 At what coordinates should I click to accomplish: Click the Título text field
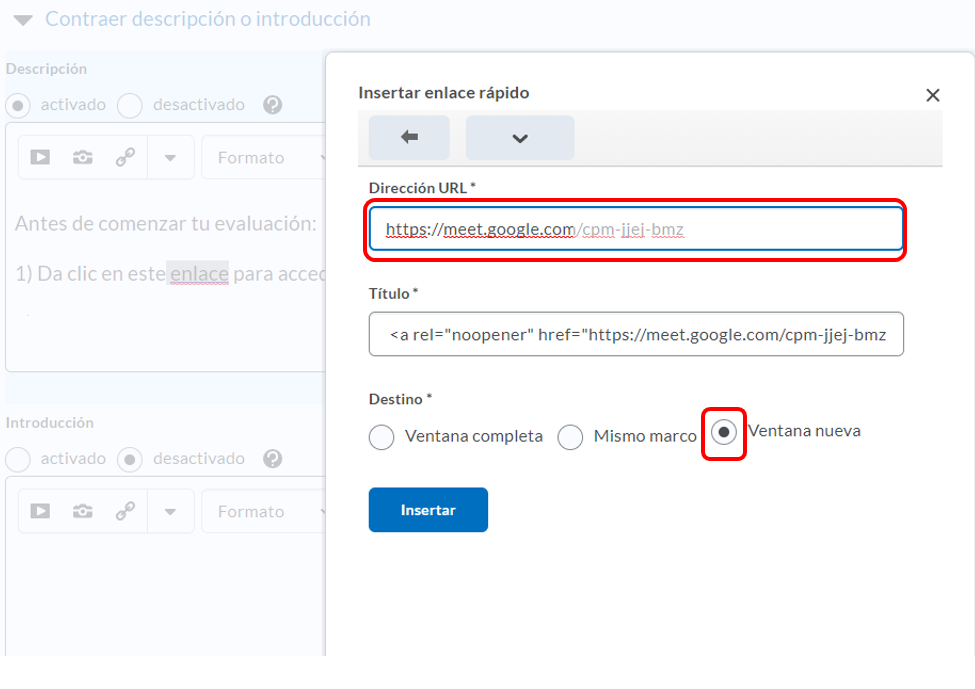coord(635,335)
